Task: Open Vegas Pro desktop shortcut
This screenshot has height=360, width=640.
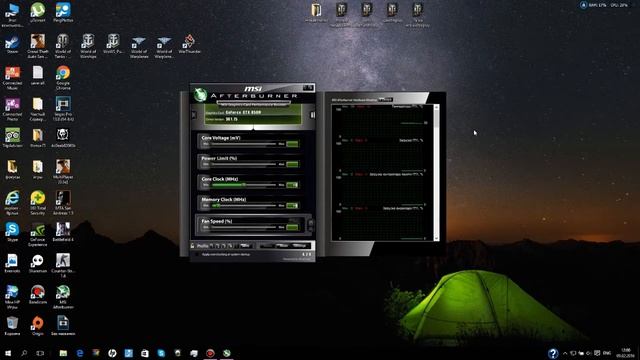Action: 63,109
